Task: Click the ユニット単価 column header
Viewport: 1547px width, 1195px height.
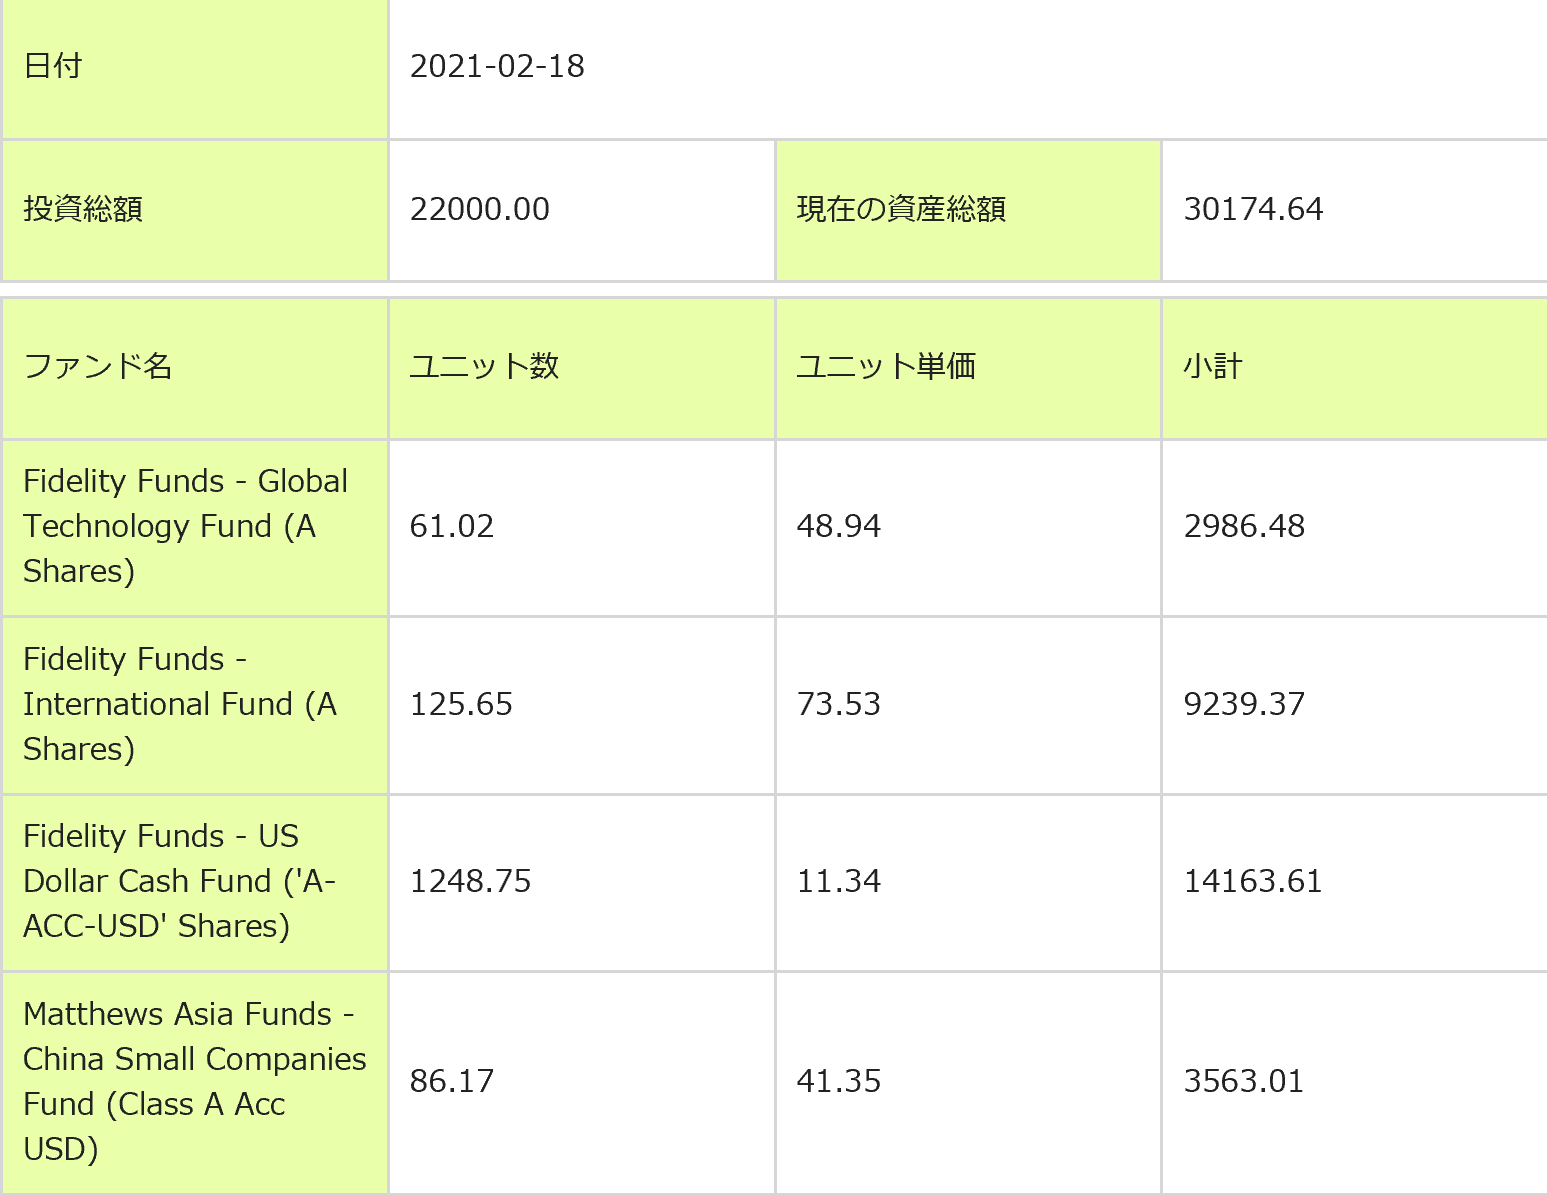Action: pos(885,366)
